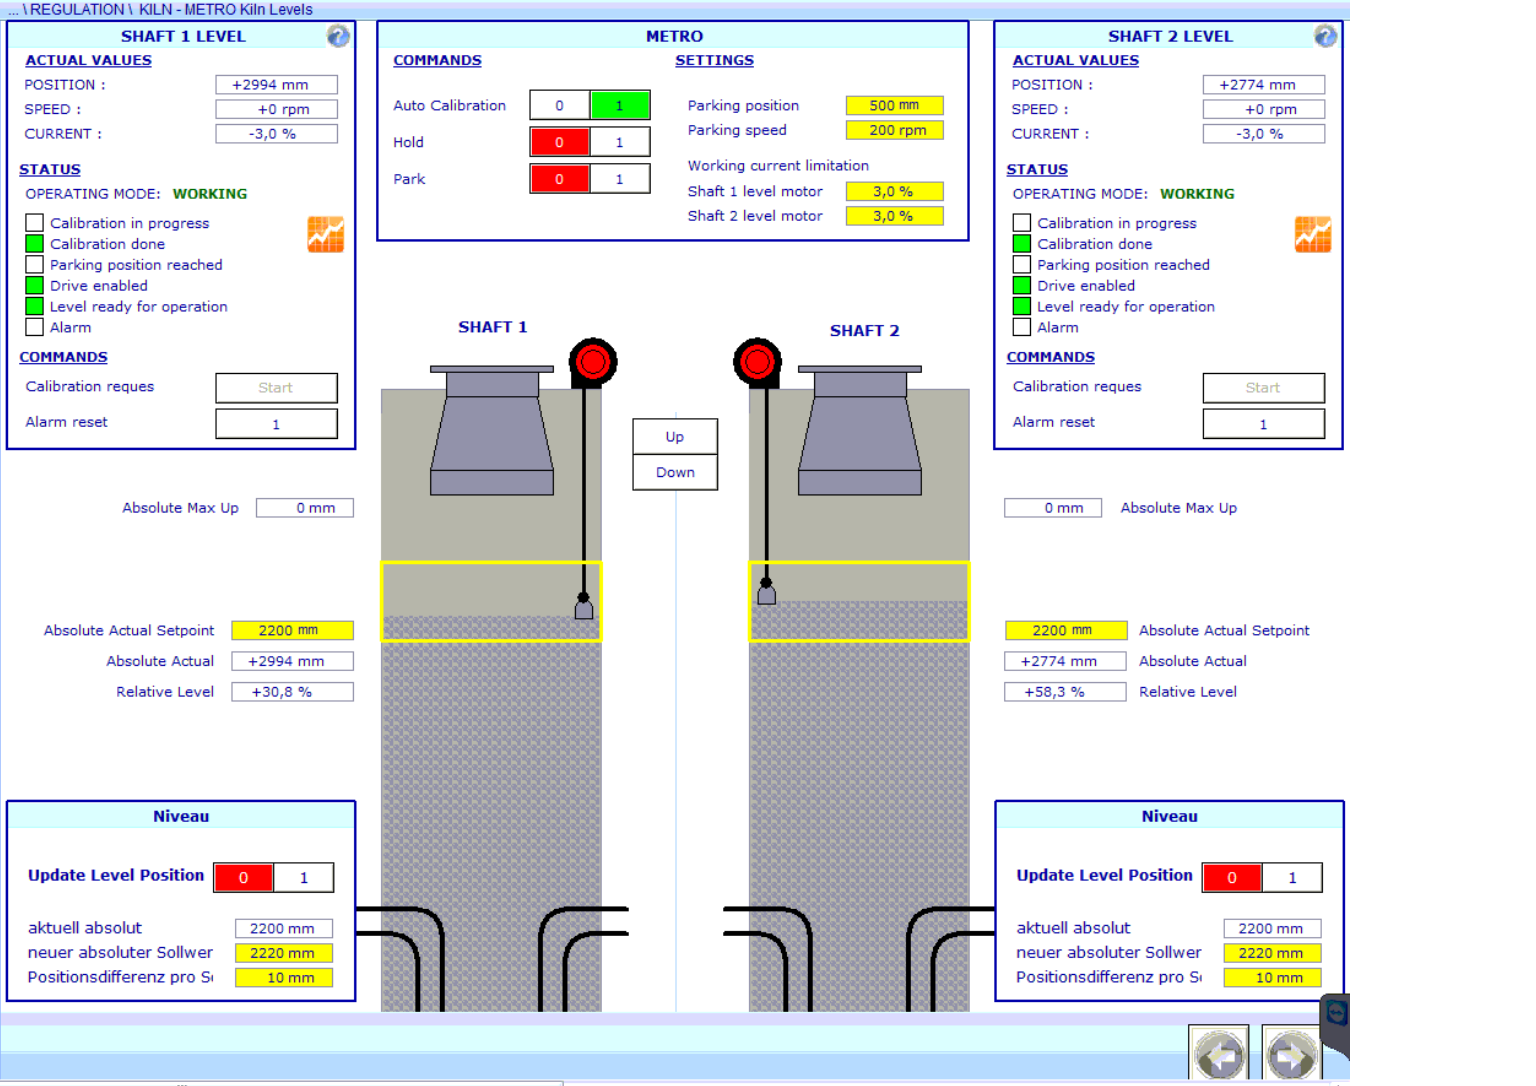This screenshot has width=1536, height=1086.
Task: Go to previous screen with back arrow
Action: coord(1219,1053)
